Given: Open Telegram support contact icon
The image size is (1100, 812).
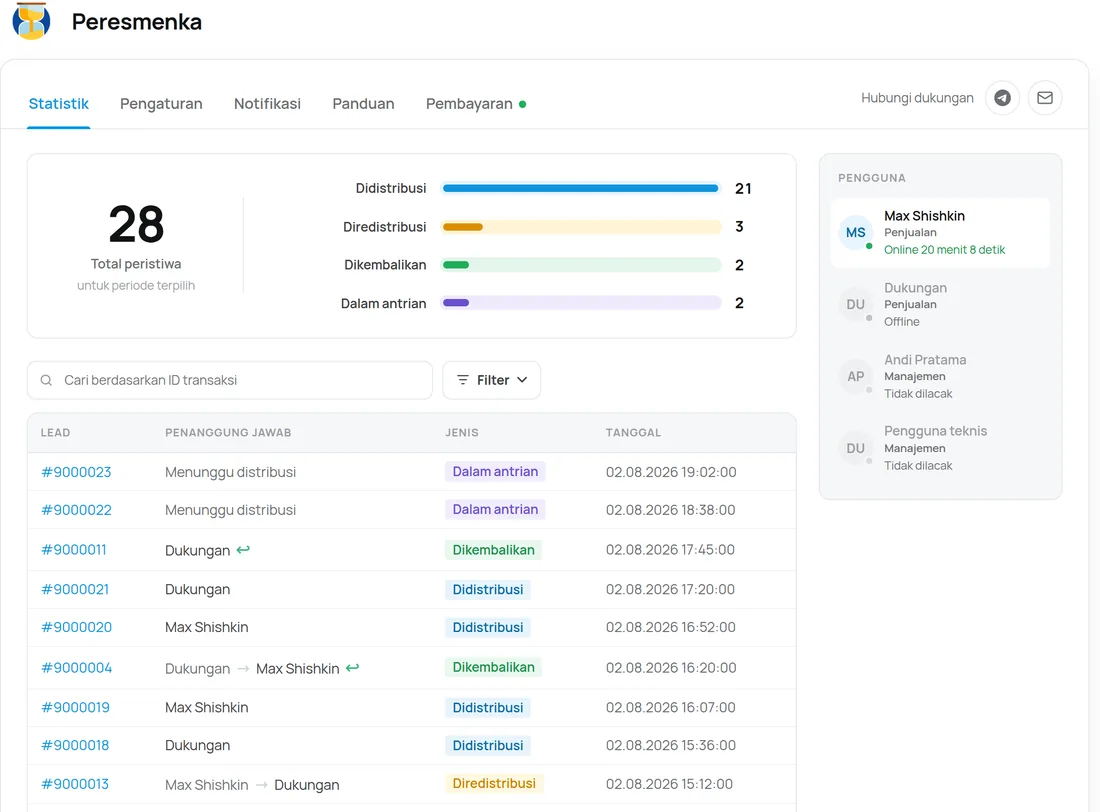Looking at the screenshot, I should click(1002, 98).
